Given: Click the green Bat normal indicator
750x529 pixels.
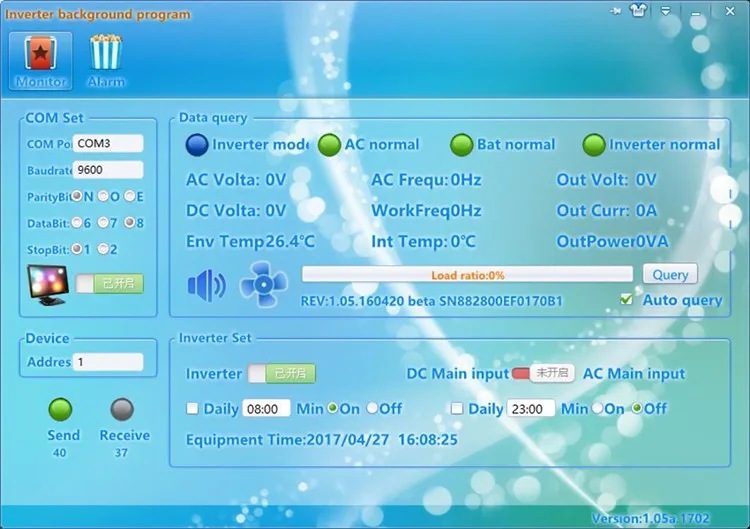Looking at the screenshot, I should [x=462, y=144].
